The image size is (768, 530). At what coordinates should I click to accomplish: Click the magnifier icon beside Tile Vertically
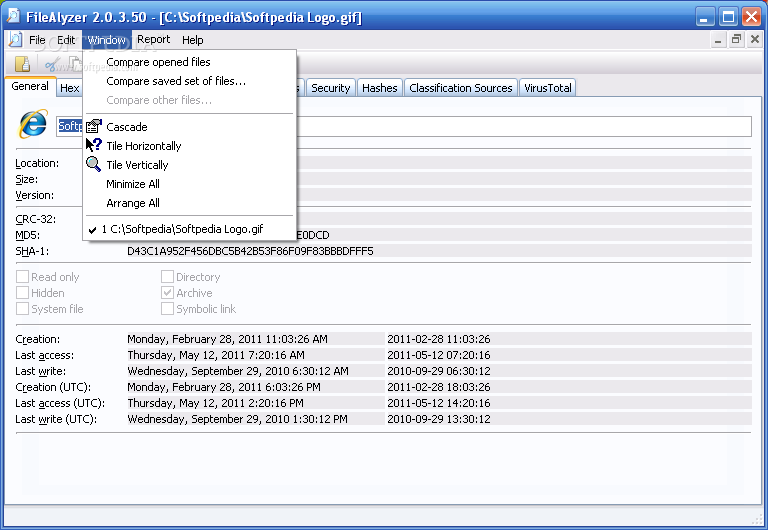click(x=93, y=164)
